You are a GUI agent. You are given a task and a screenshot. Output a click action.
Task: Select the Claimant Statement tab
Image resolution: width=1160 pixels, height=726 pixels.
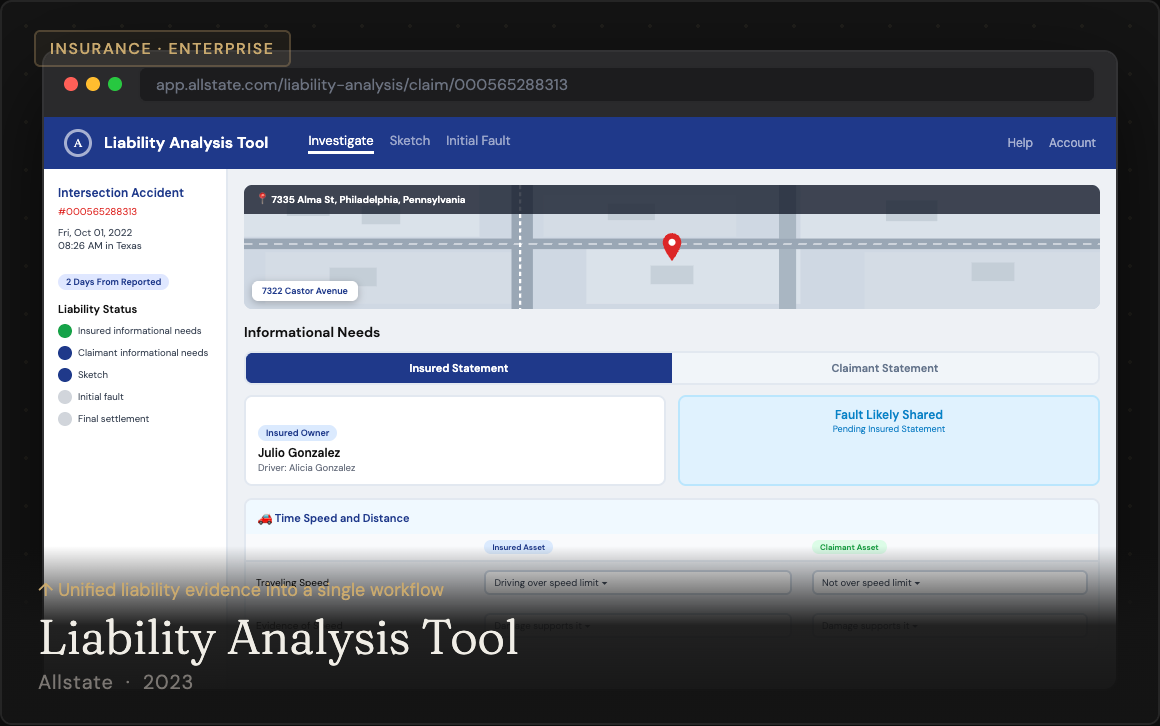tap(885, 368)
